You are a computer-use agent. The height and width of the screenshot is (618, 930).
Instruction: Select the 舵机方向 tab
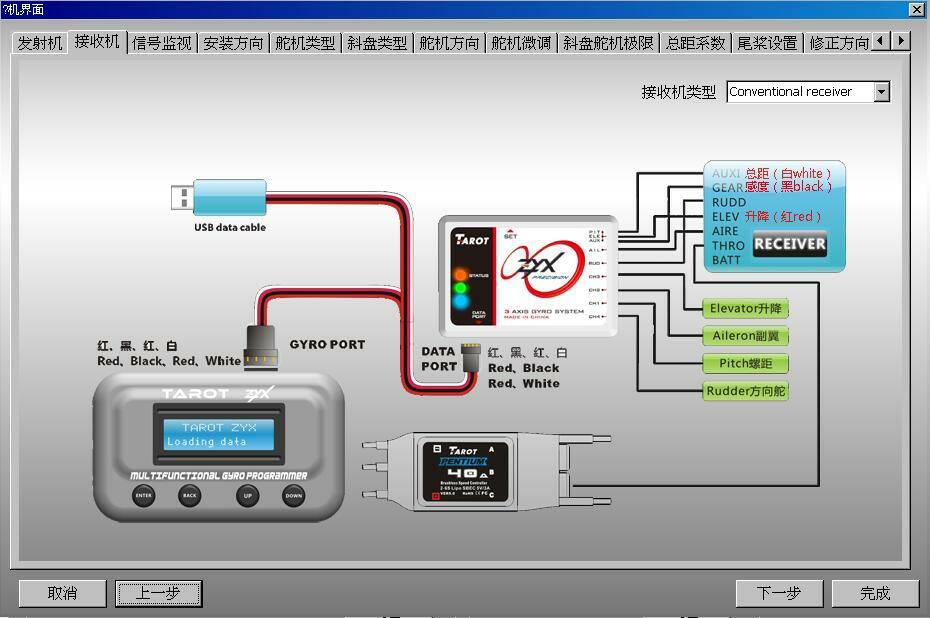click(x=449, y=43)
